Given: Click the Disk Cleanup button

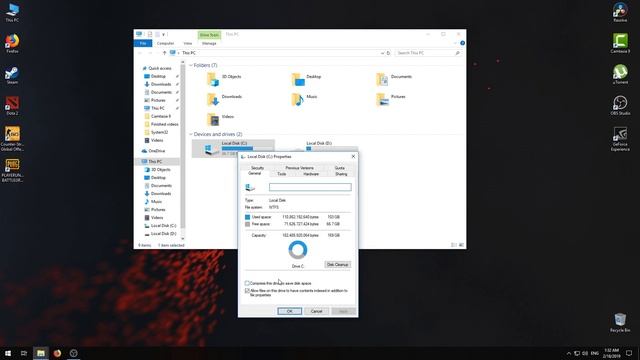Looking at the screenshot, I should pos(338,264).
